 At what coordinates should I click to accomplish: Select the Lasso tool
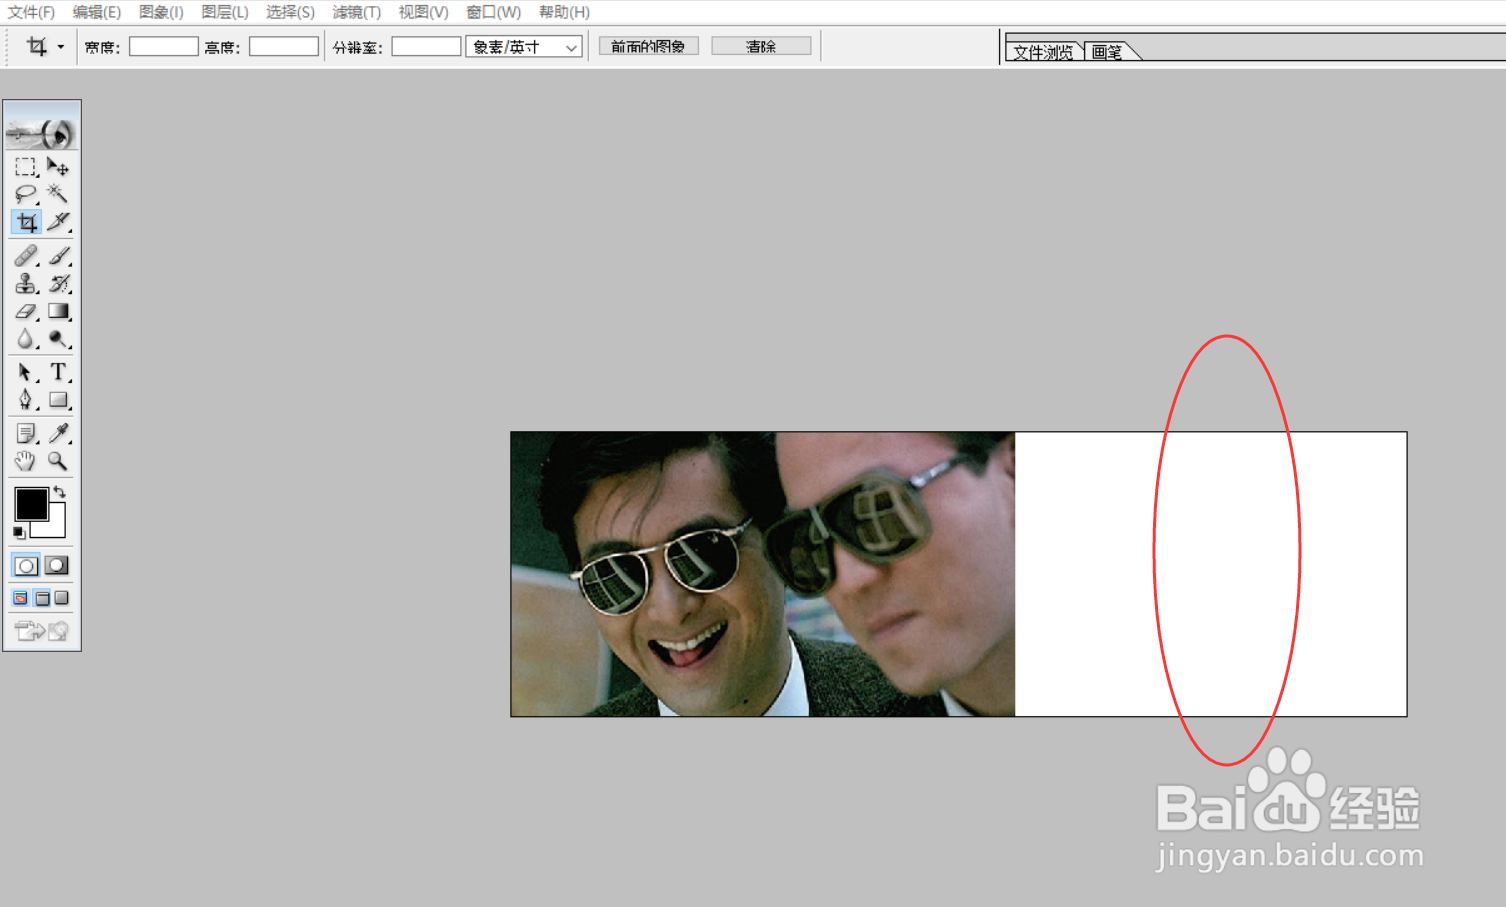click(26, 194)
